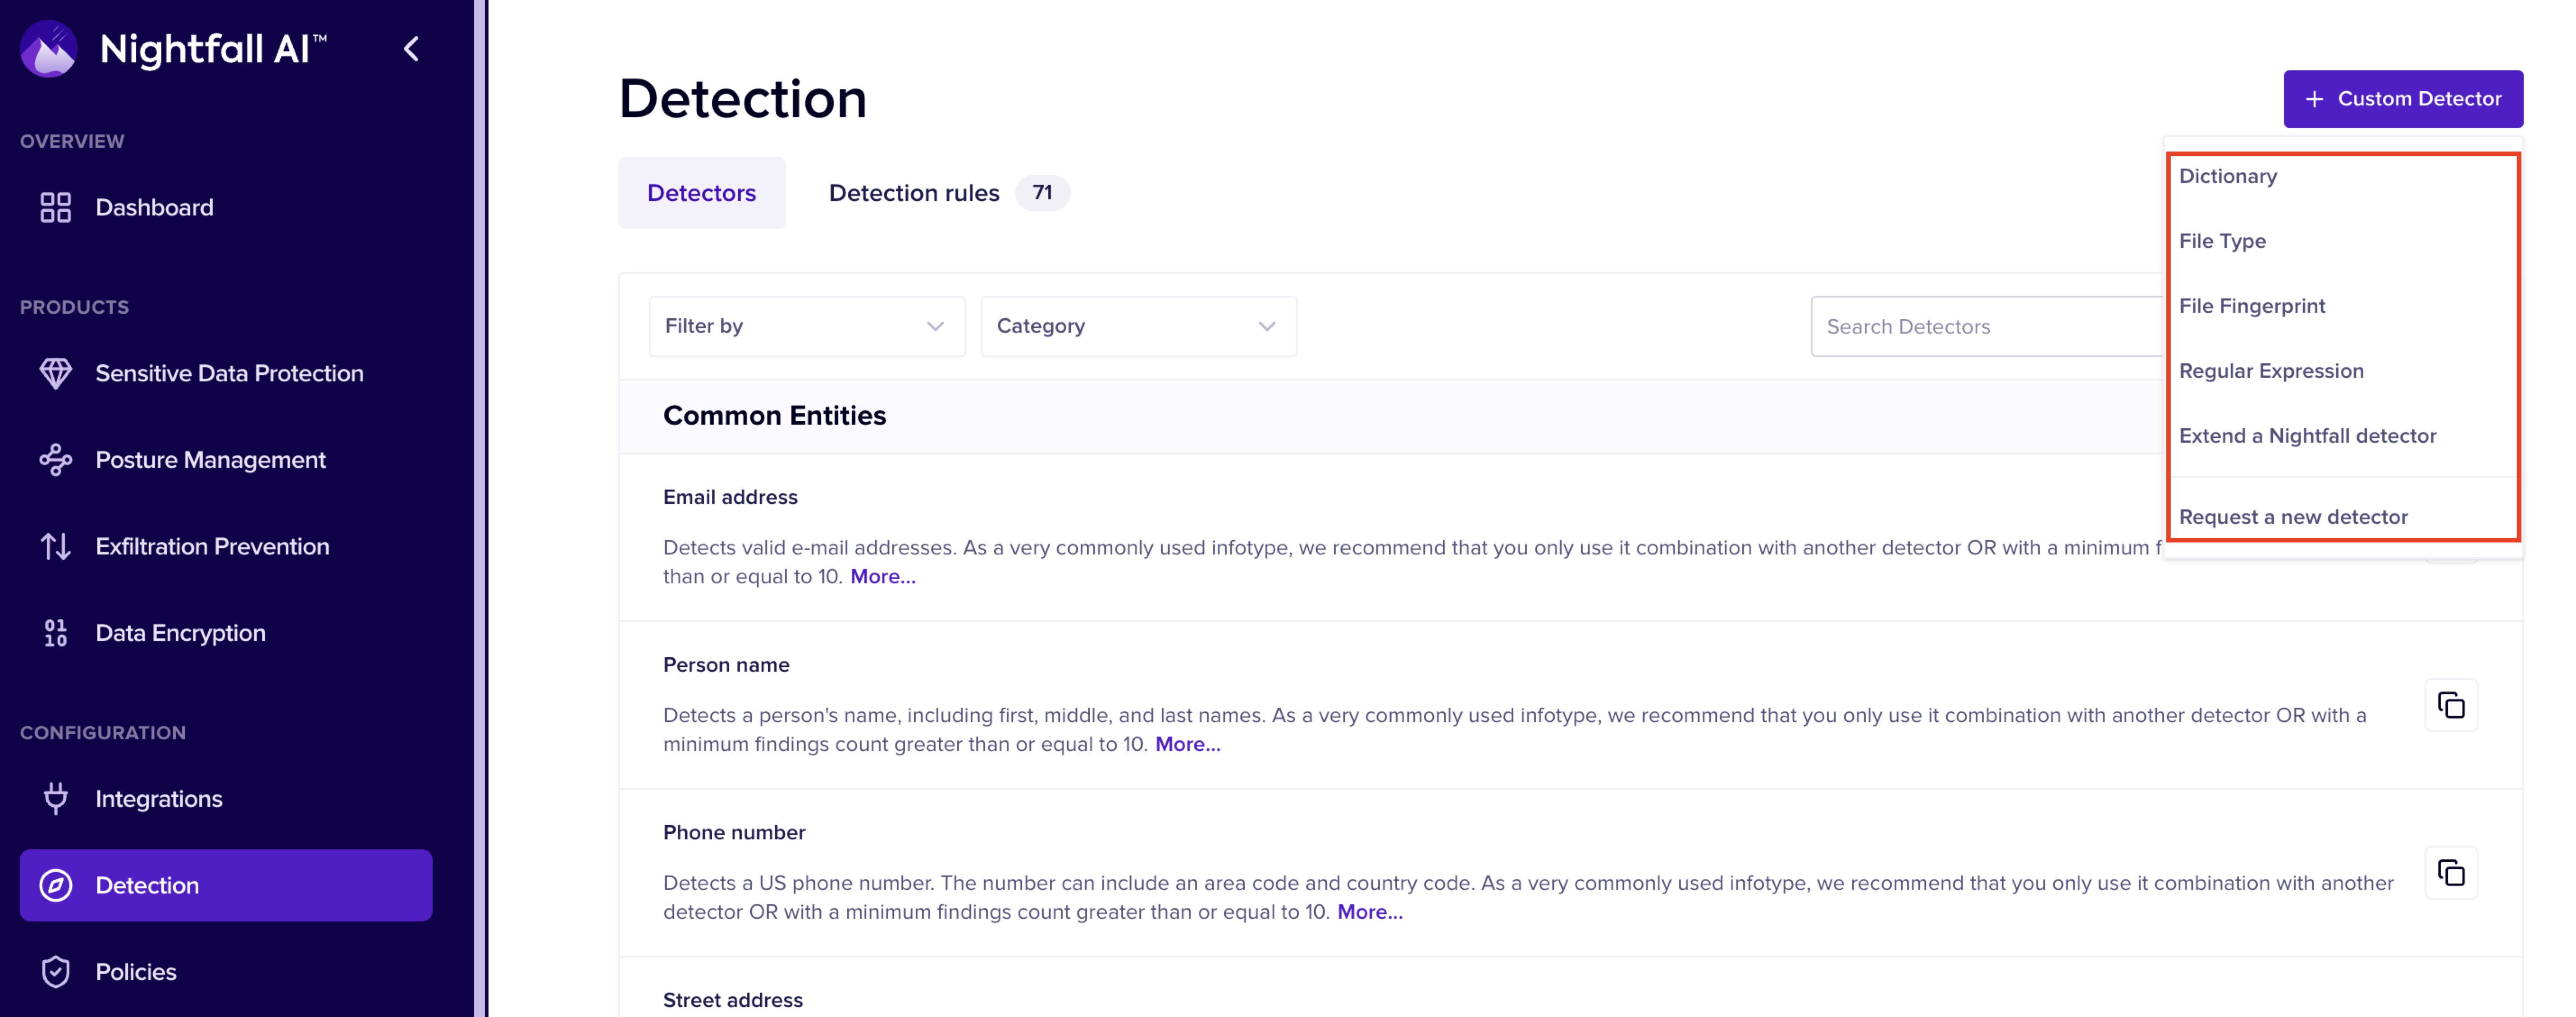The image size is (2576, 1017).
Task: Open Policies in the sidebar
Action: coord(226,972)
